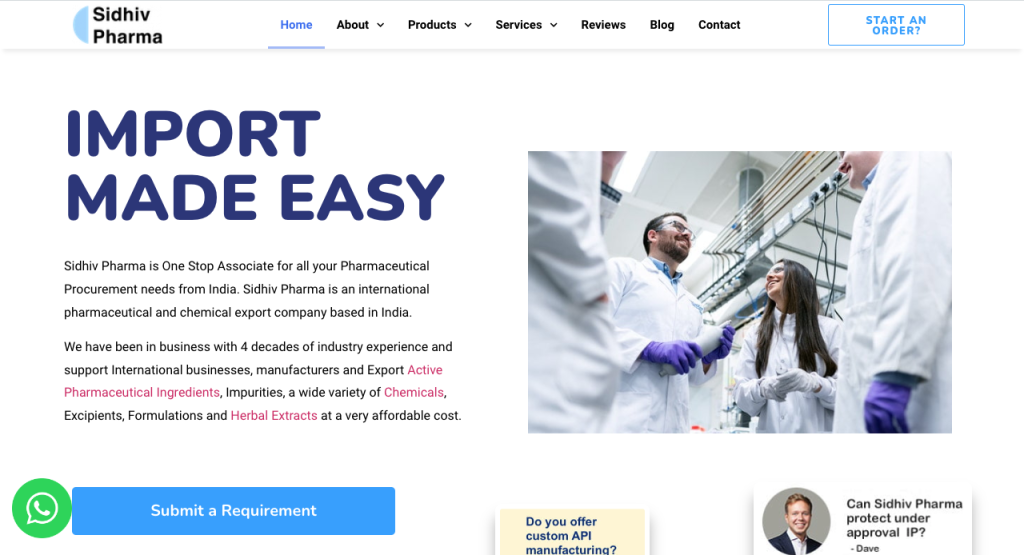
Task: Open the Chemicals link
Action: [x=413, y=392]
